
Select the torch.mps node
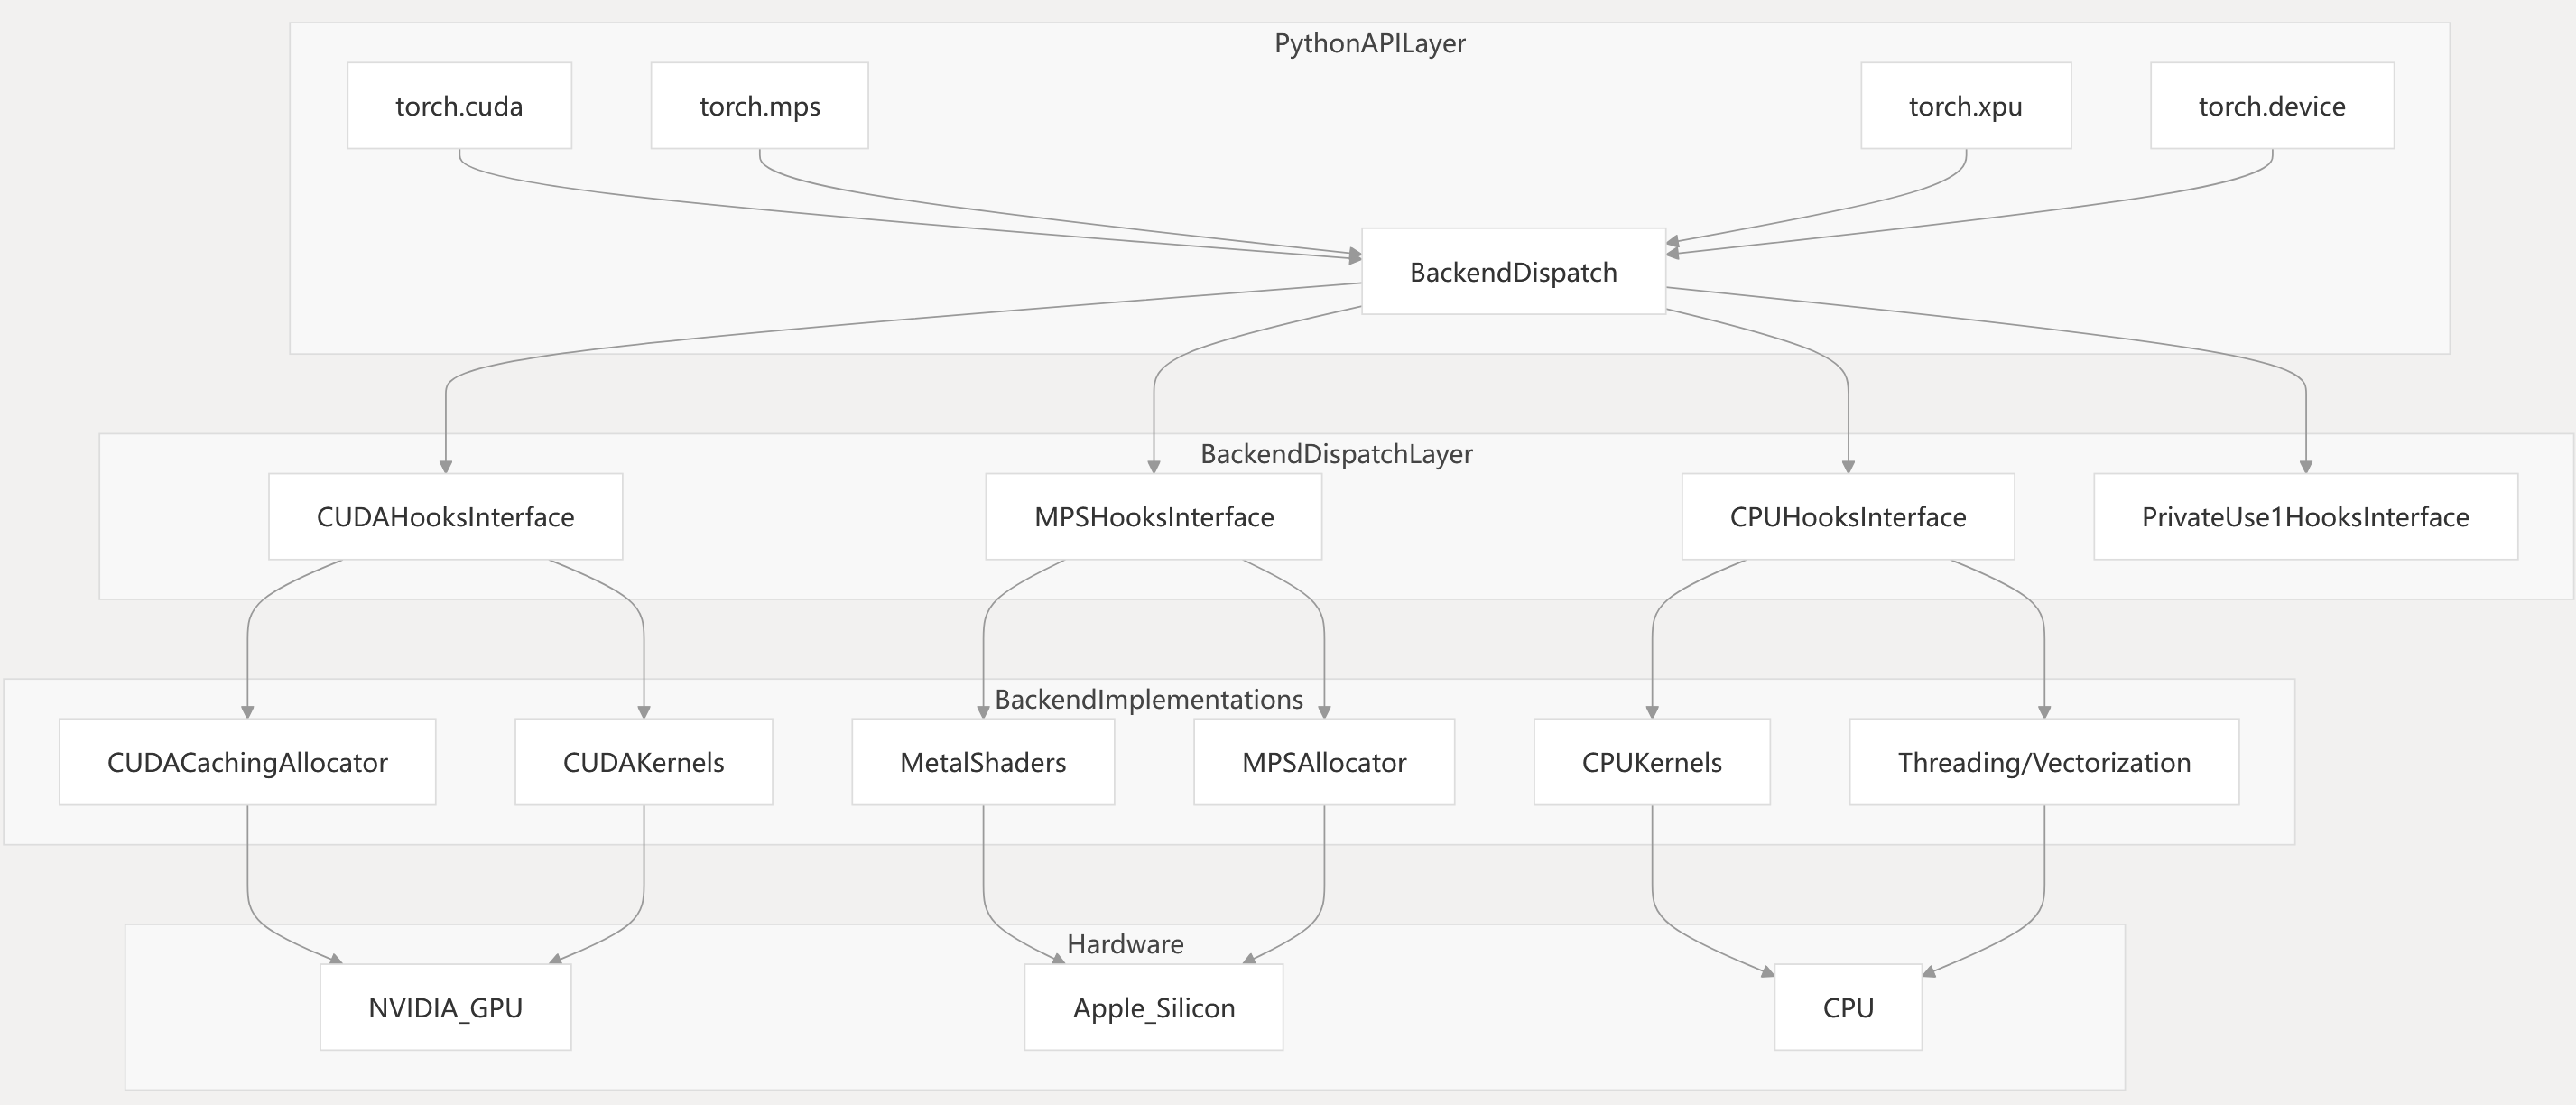tap(759, 106)
